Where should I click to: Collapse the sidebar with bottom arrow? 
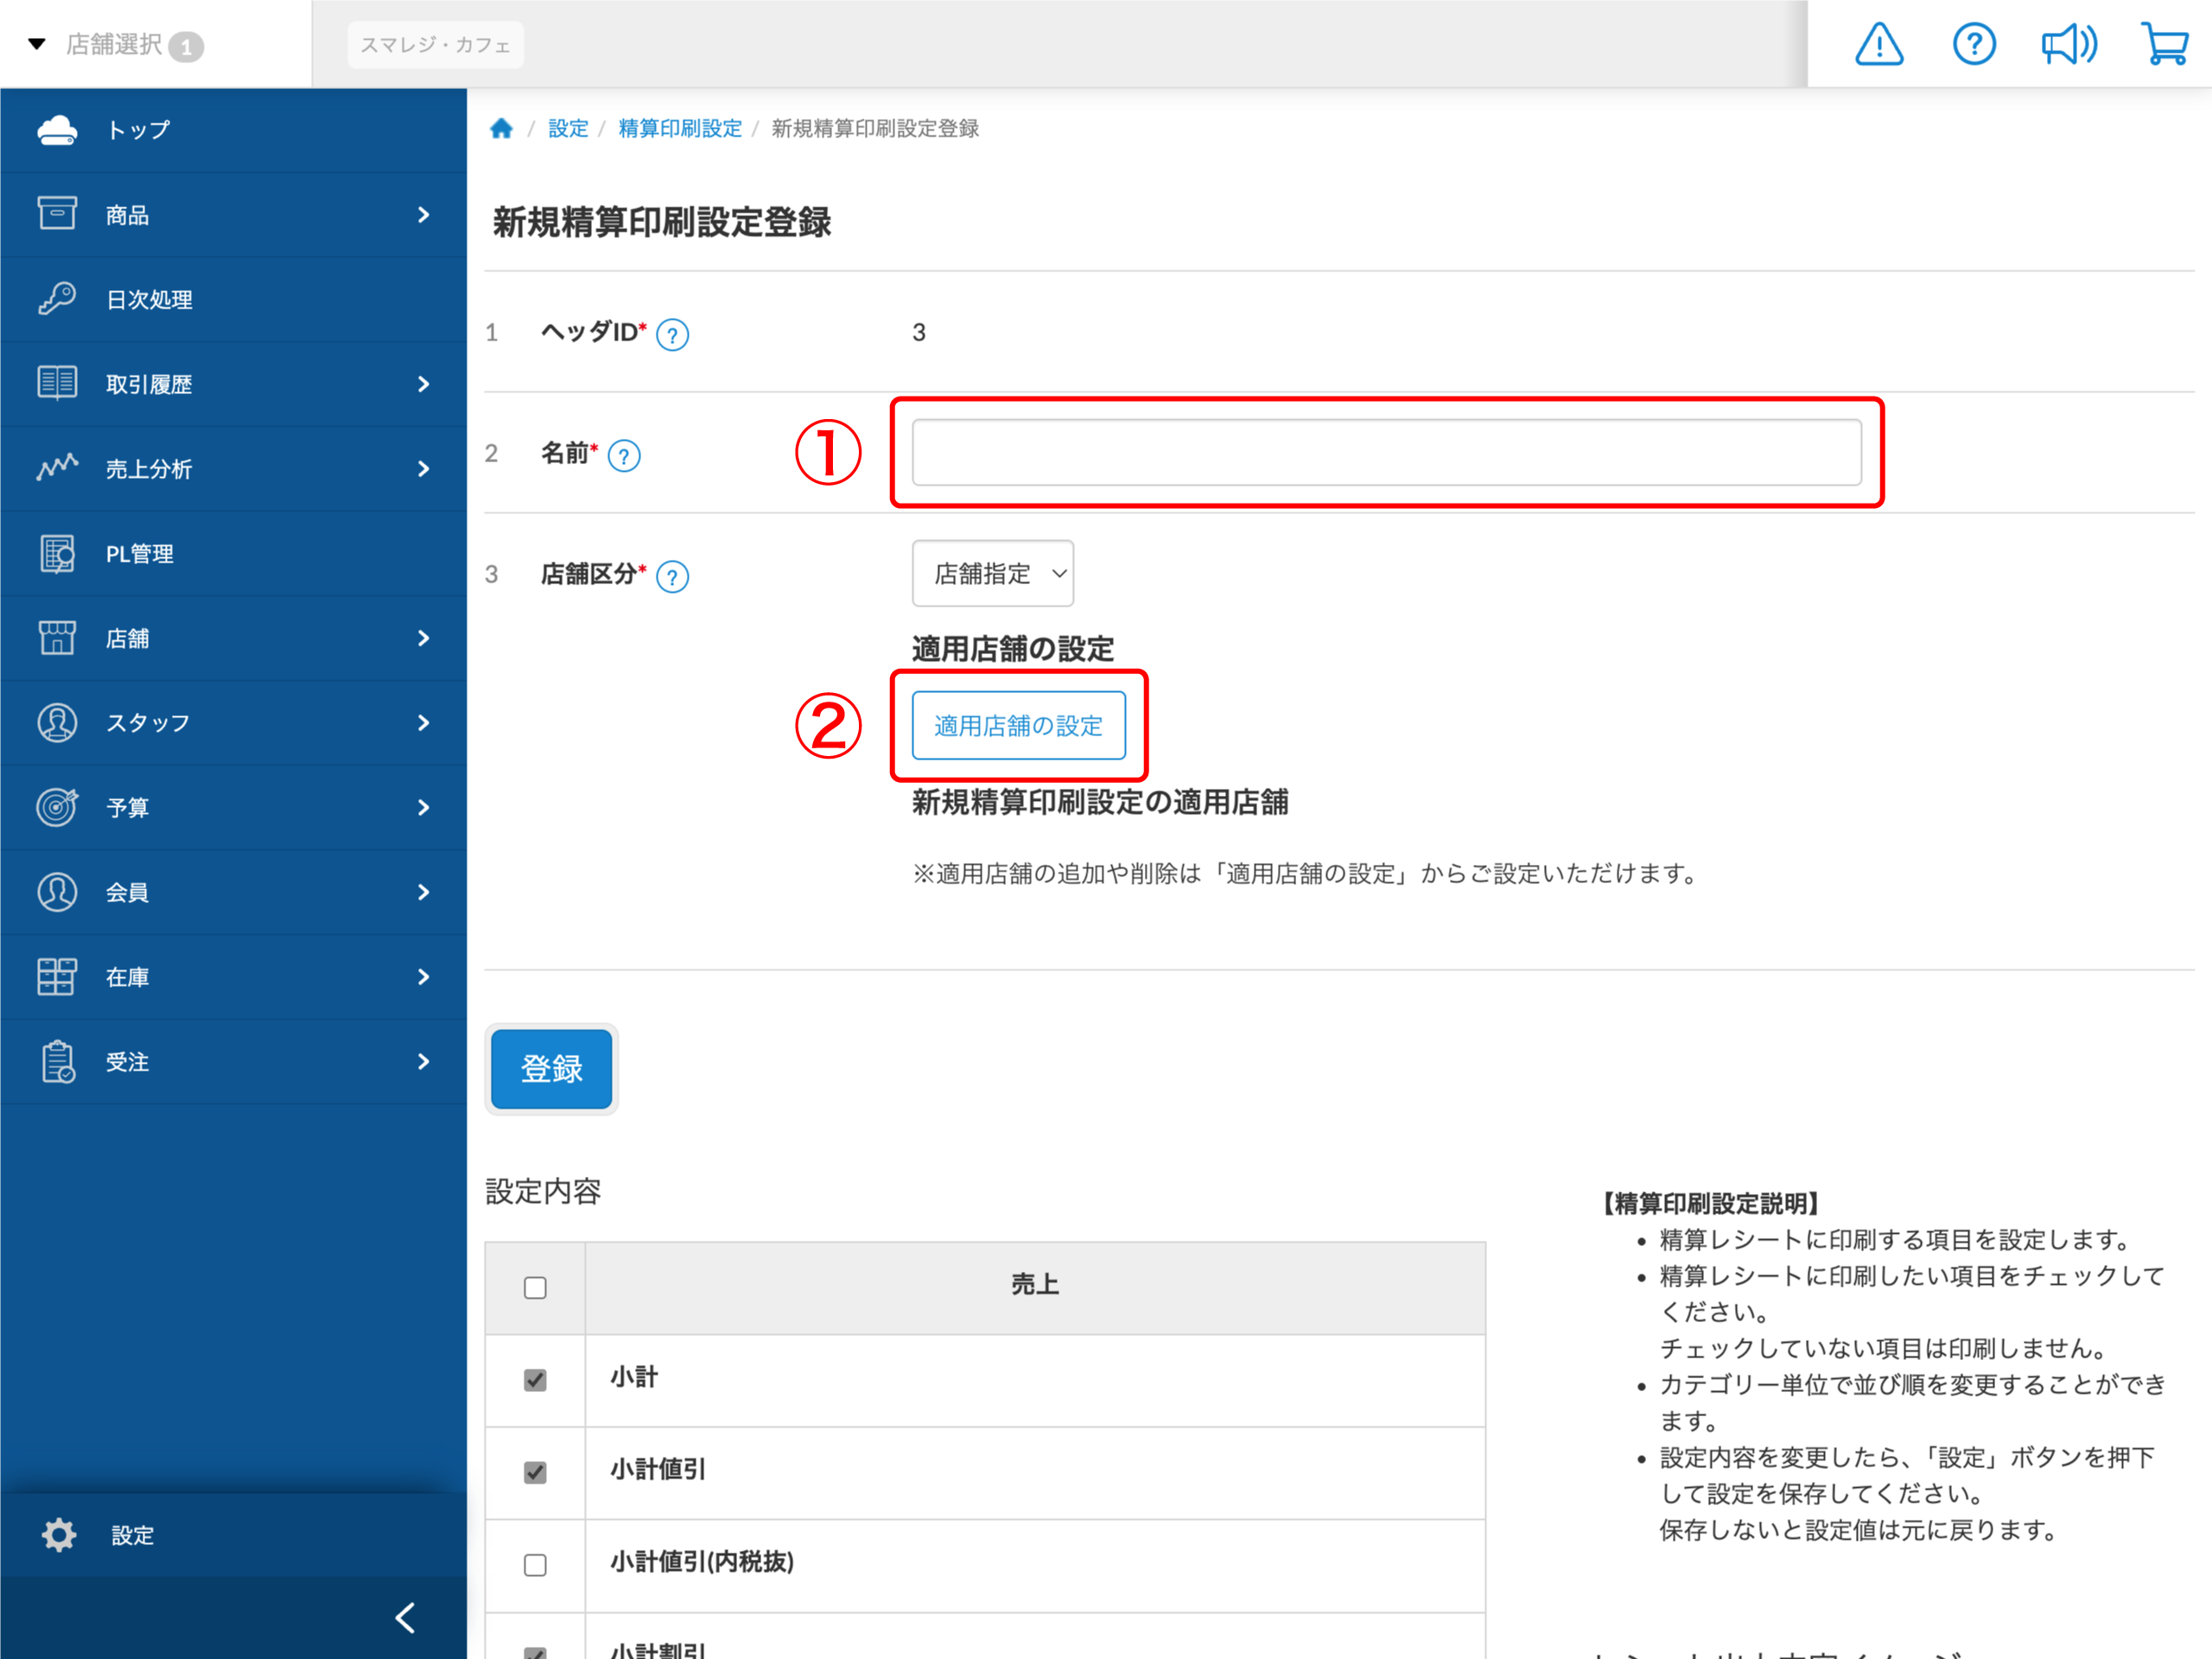point(405,1617)
